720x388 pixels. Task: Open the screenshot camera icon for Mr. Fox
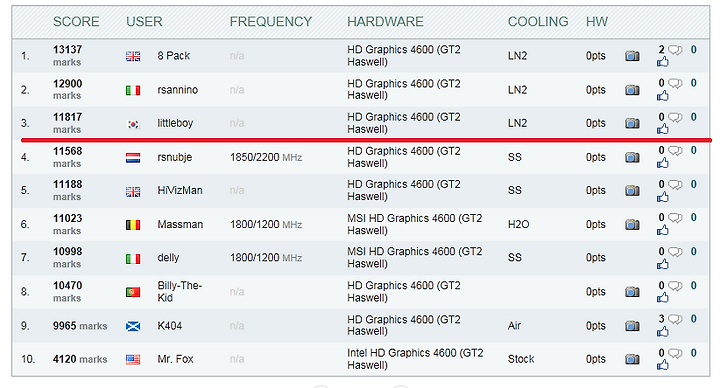click(x=632, y=359)
